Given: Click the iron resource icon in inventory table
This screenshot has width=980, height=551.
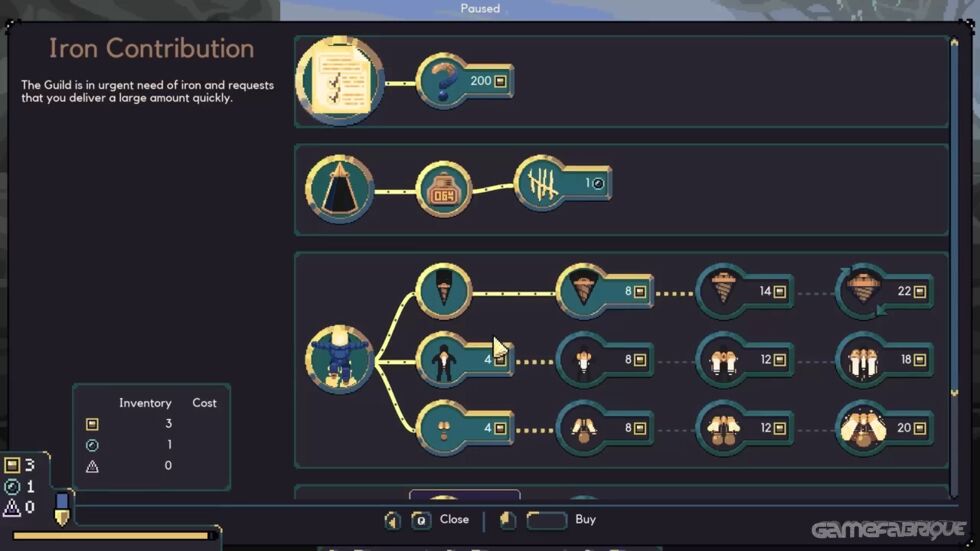Looking at the screenshot, I should 92,425.
